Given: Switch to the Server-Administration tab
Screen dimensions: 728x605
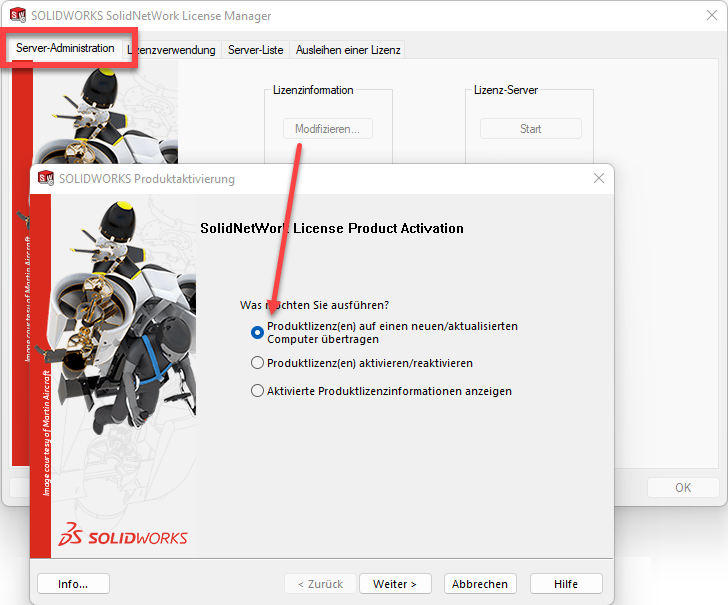Looking at the screenshot, I should point(65,49).
